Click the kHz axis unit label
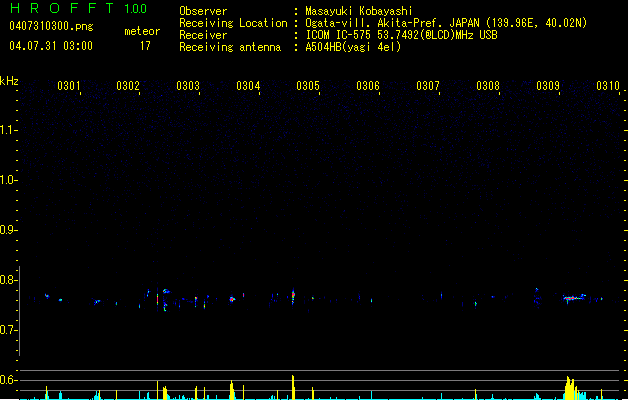629x400 pixels. pyautogui.click(x=9, y=81)
